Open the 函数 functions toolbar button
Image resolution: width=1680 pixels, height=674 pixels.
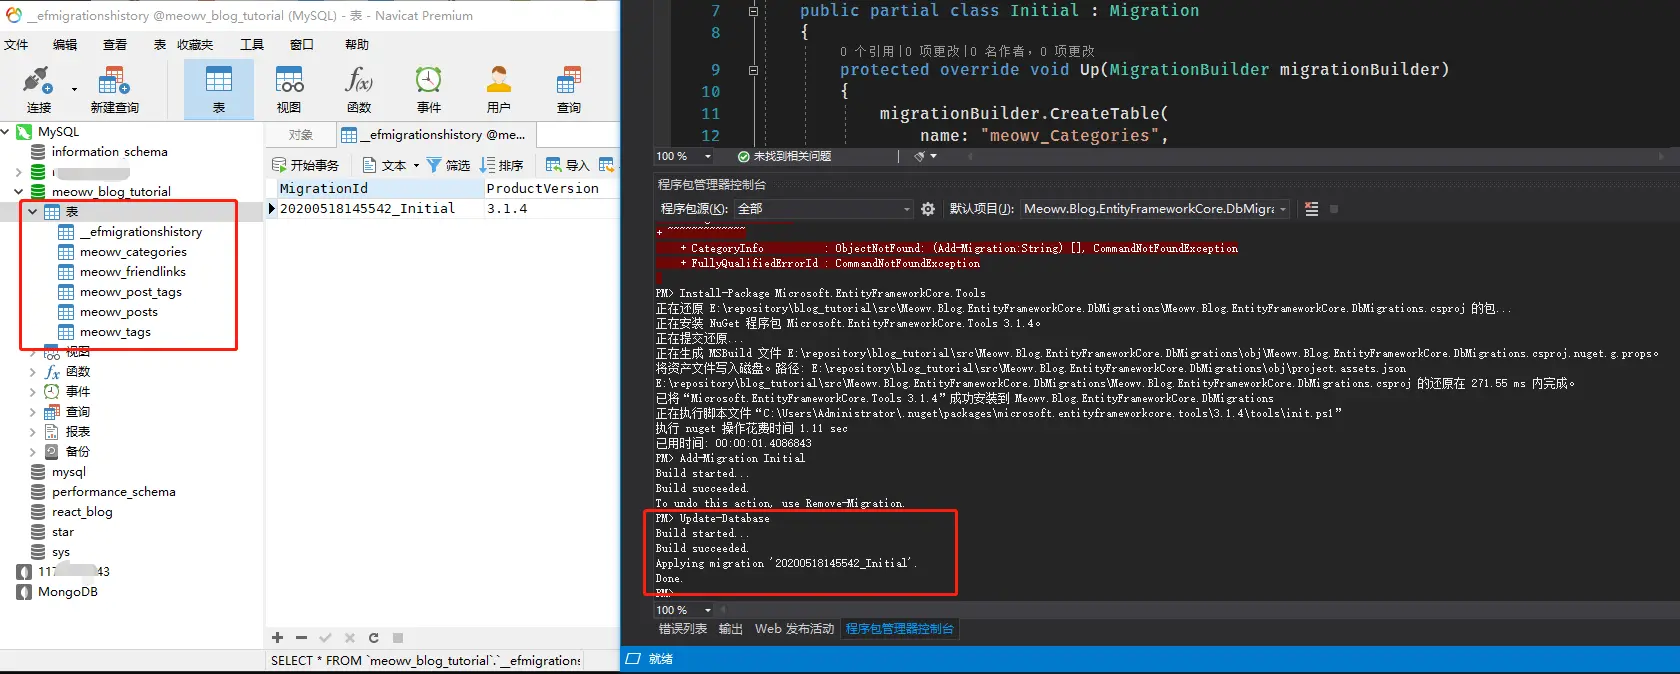[x=359, y=89]
